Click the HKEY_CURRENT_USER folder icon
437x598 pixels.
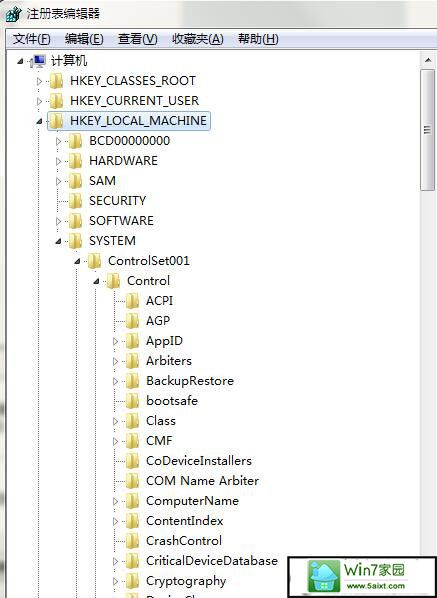[56, 101]
